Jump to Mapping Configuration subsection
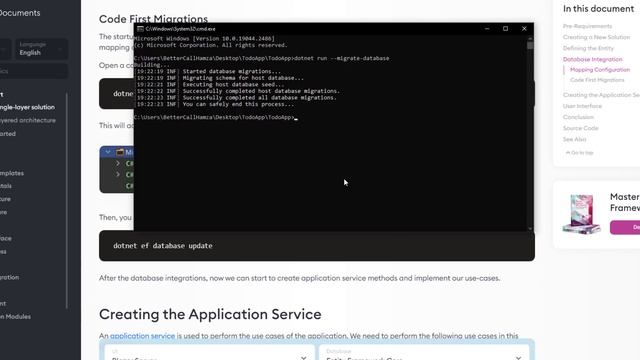640x360 pixels. [x=600, y=70]
